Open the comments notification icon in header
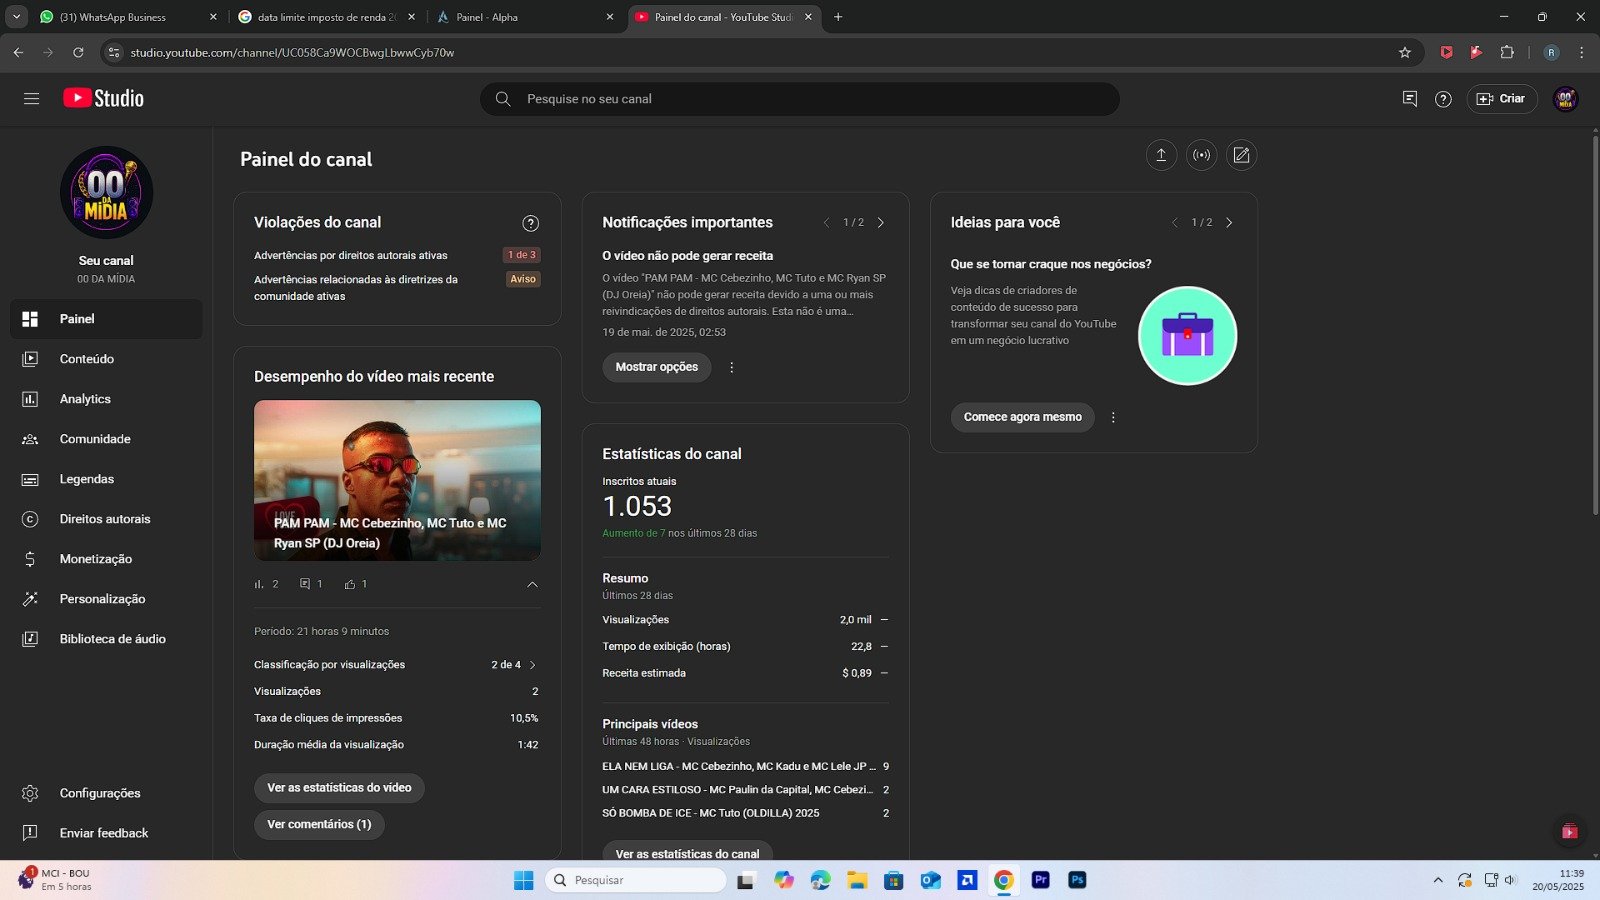This screenshot has width=1600, height=900. 1410,99
